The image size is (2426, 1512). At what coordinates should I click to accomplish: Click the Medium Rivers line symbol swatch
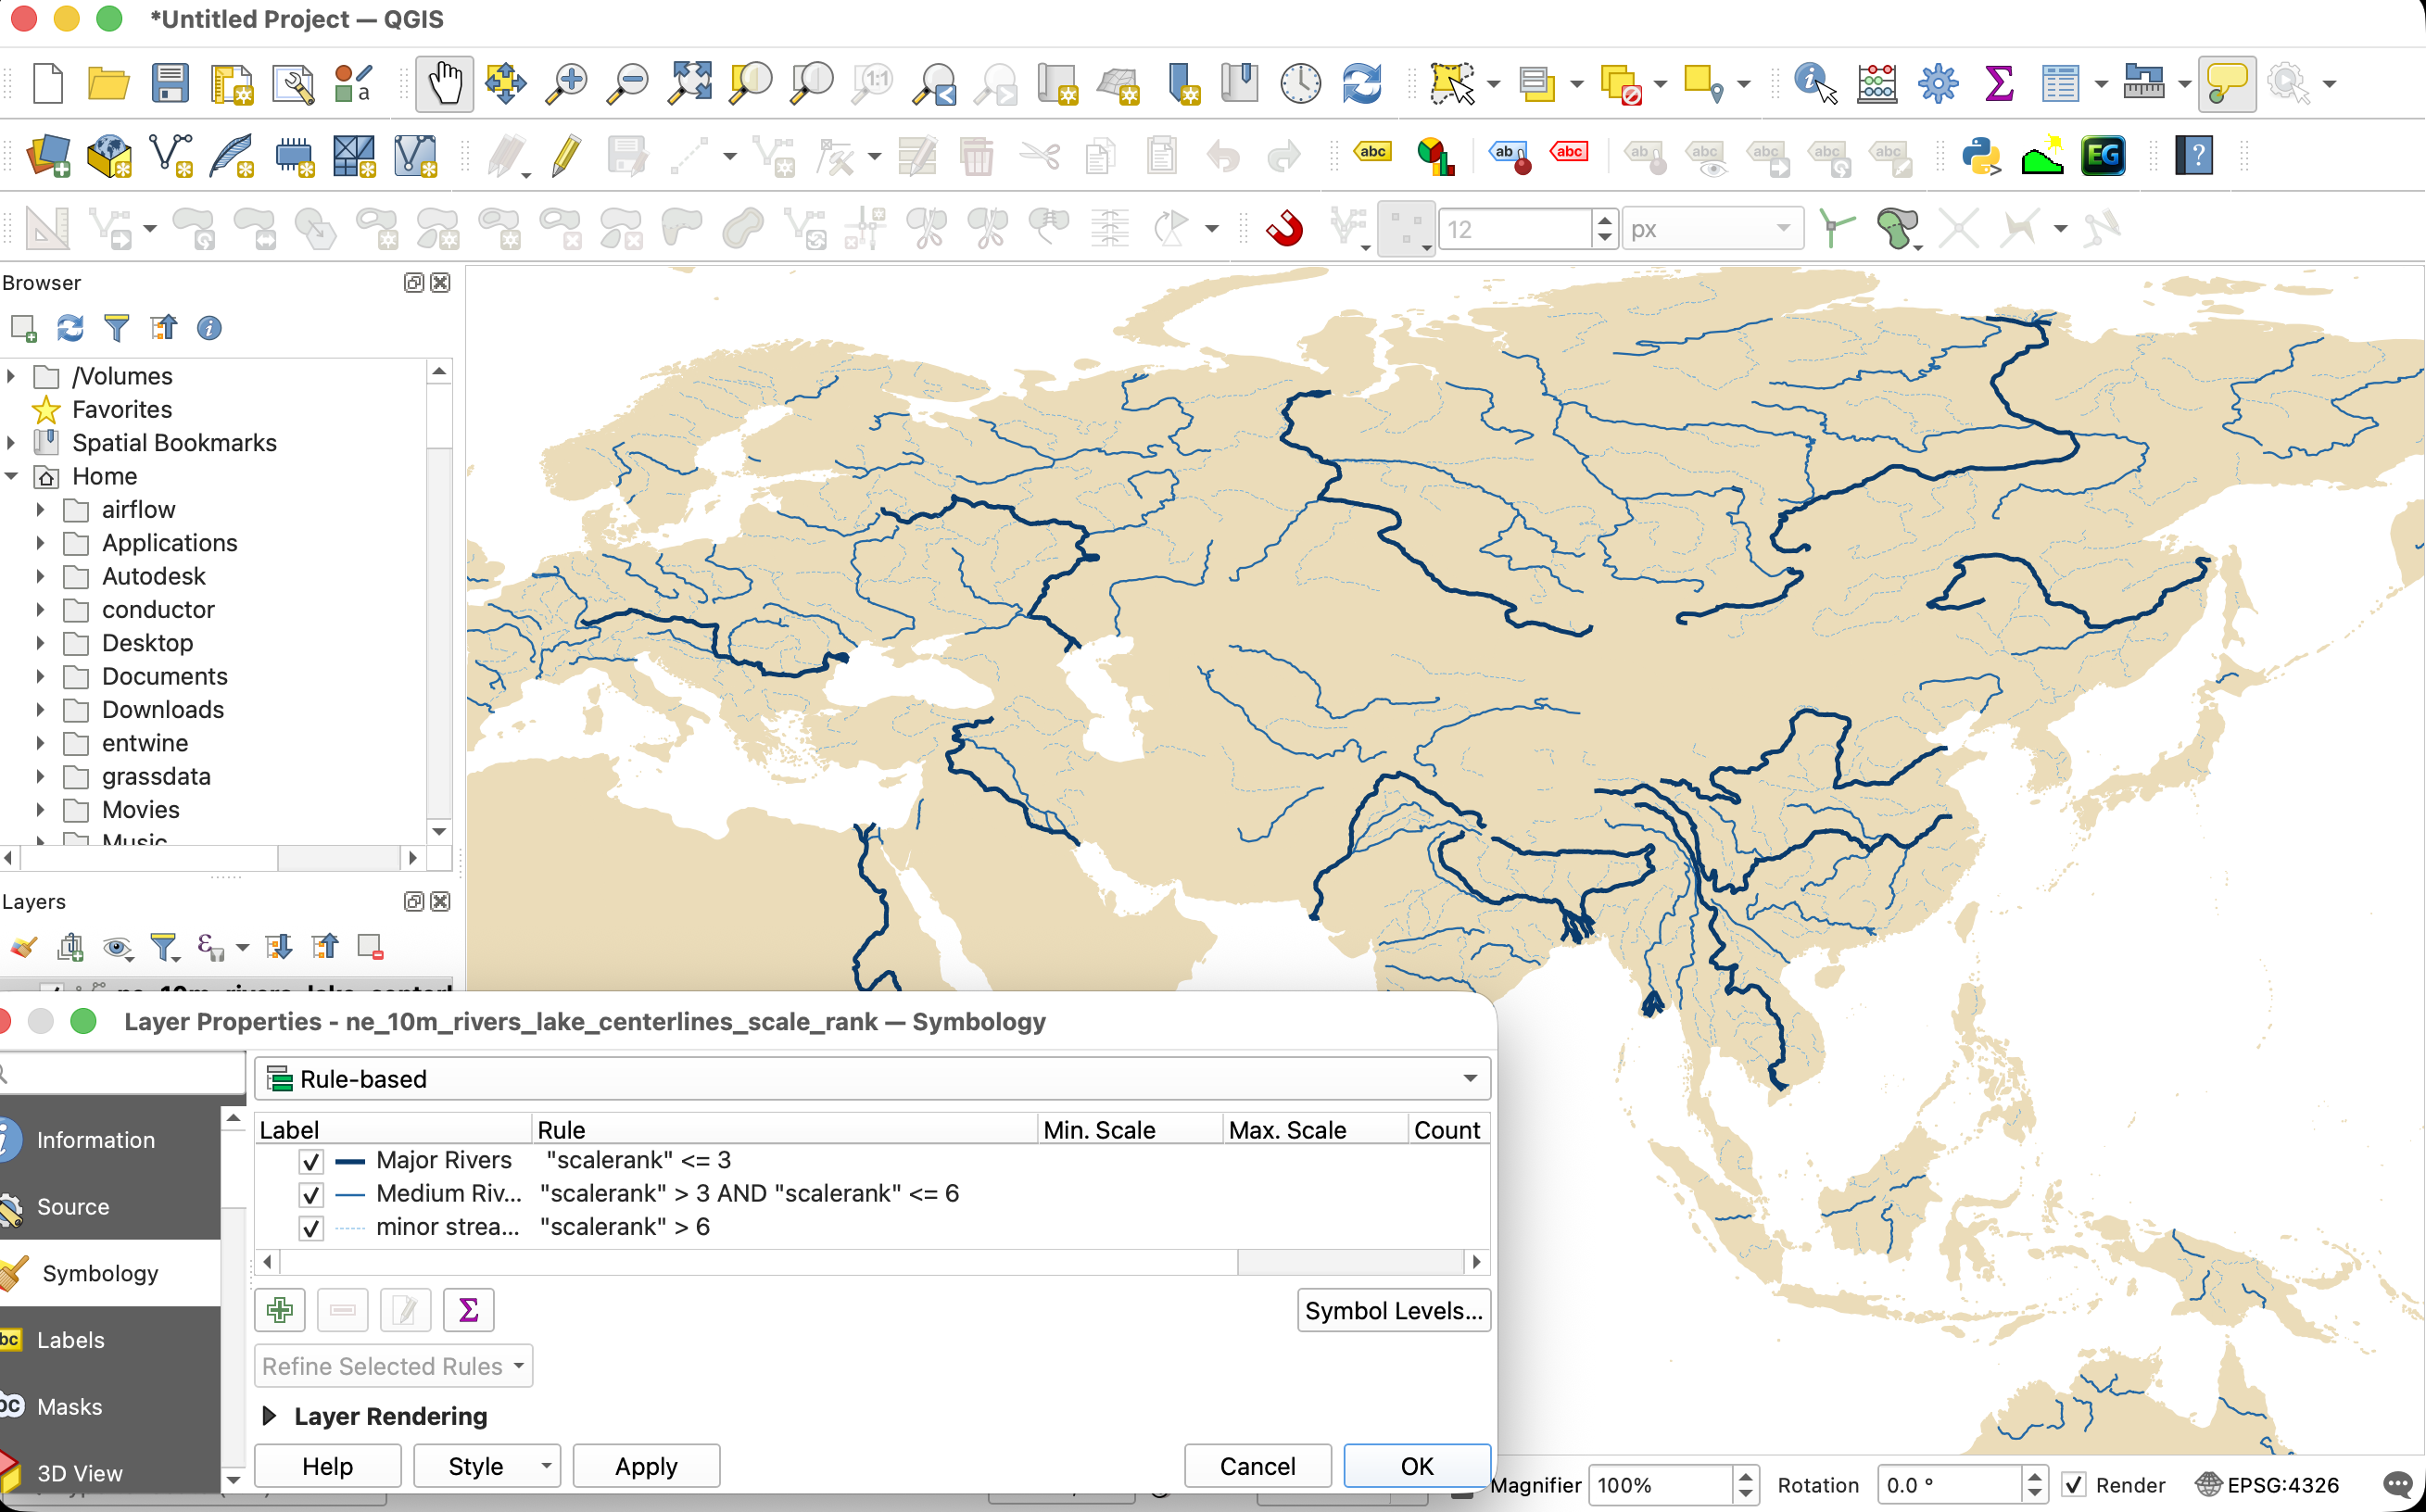pos(350,1194)
